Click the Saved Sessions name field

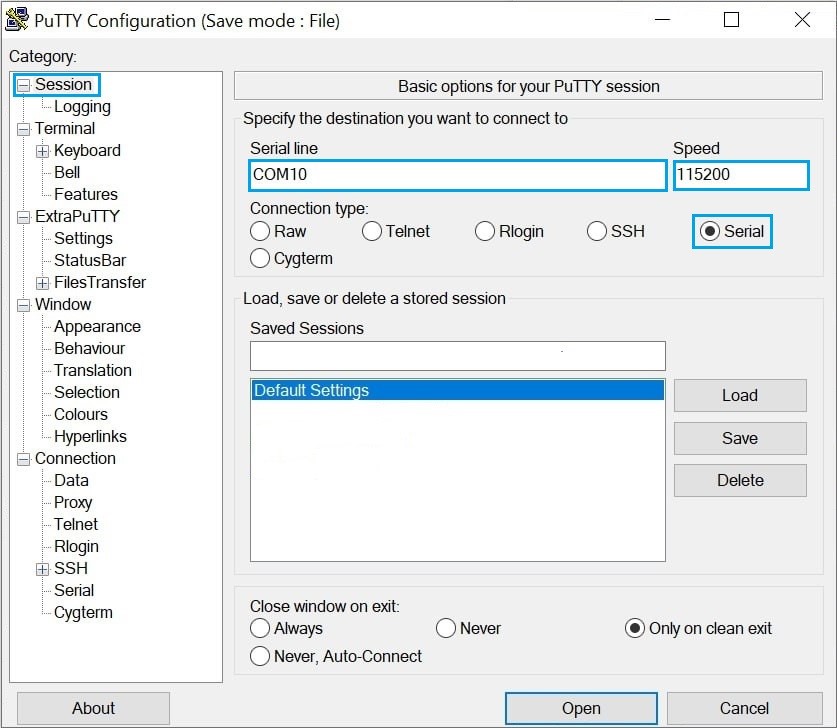pyautogui.click(x=457, y=356)
